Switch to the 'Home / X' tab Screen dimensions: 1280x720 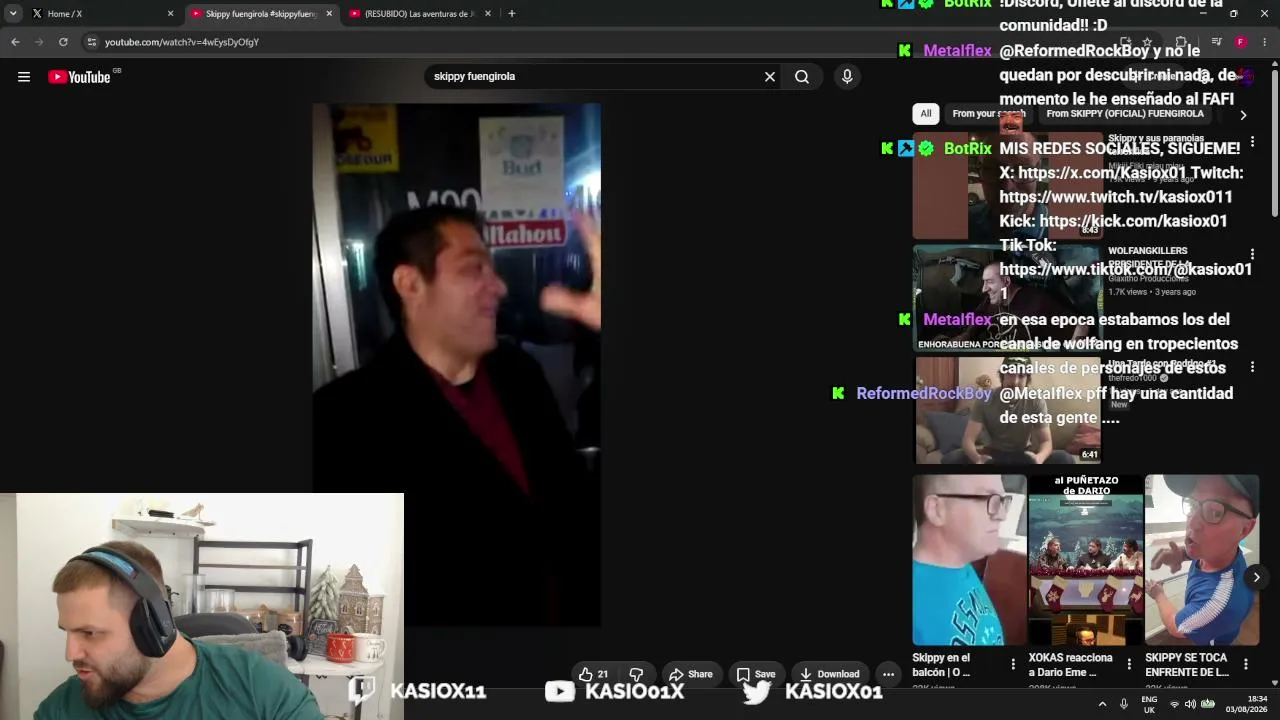point(102,14)
